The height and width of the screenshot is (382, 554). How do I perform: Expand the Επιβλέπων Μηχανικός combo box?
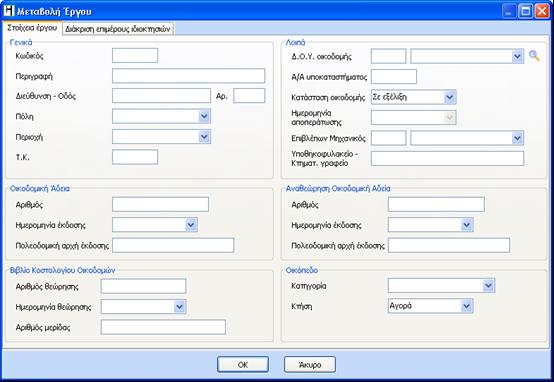[x=517, y=138]
